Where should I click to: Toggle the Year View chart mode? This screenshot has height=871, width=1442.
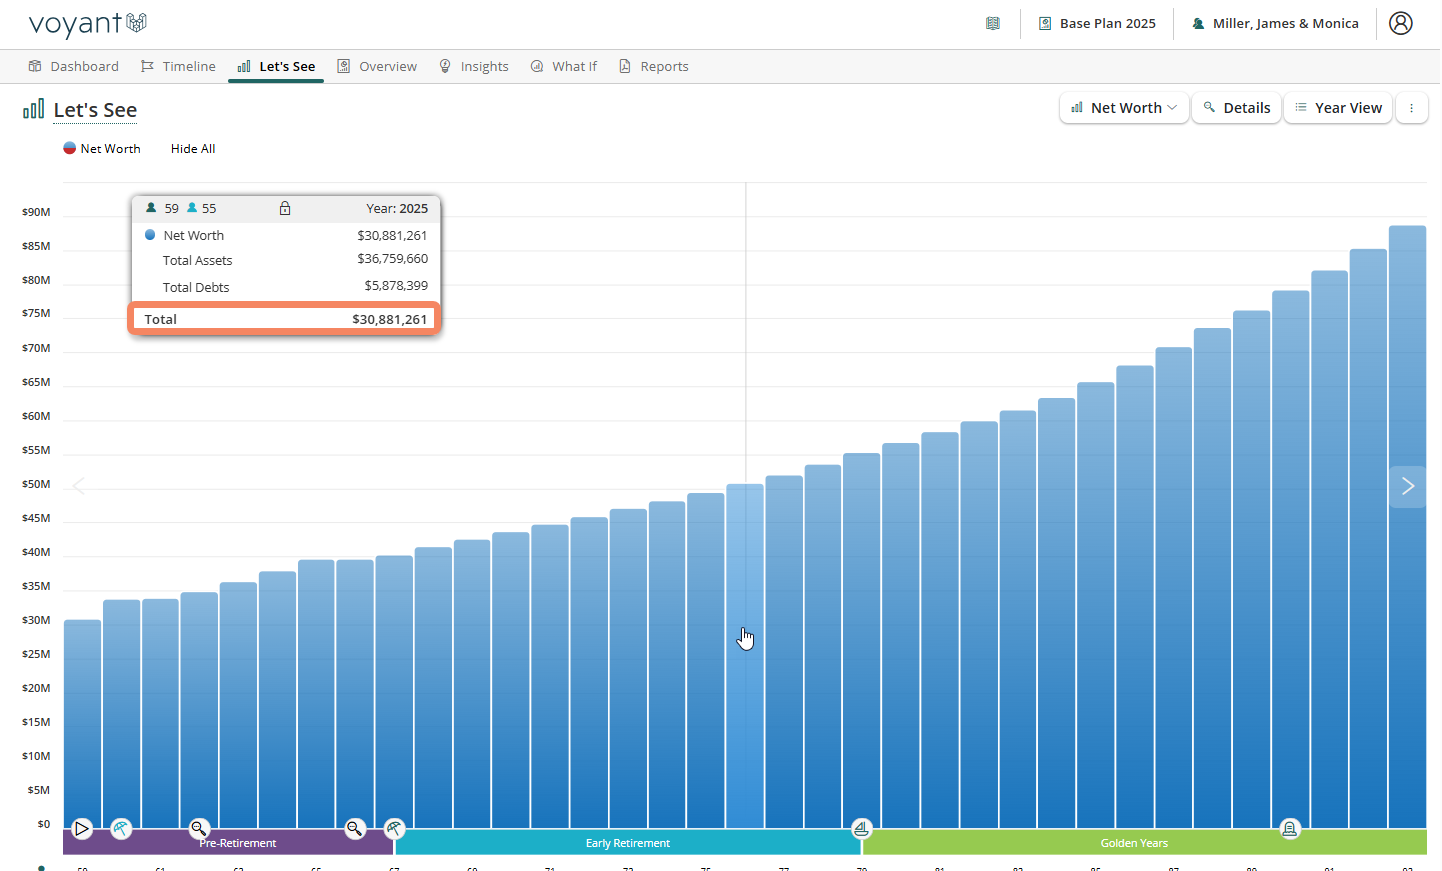point(1337,108)
